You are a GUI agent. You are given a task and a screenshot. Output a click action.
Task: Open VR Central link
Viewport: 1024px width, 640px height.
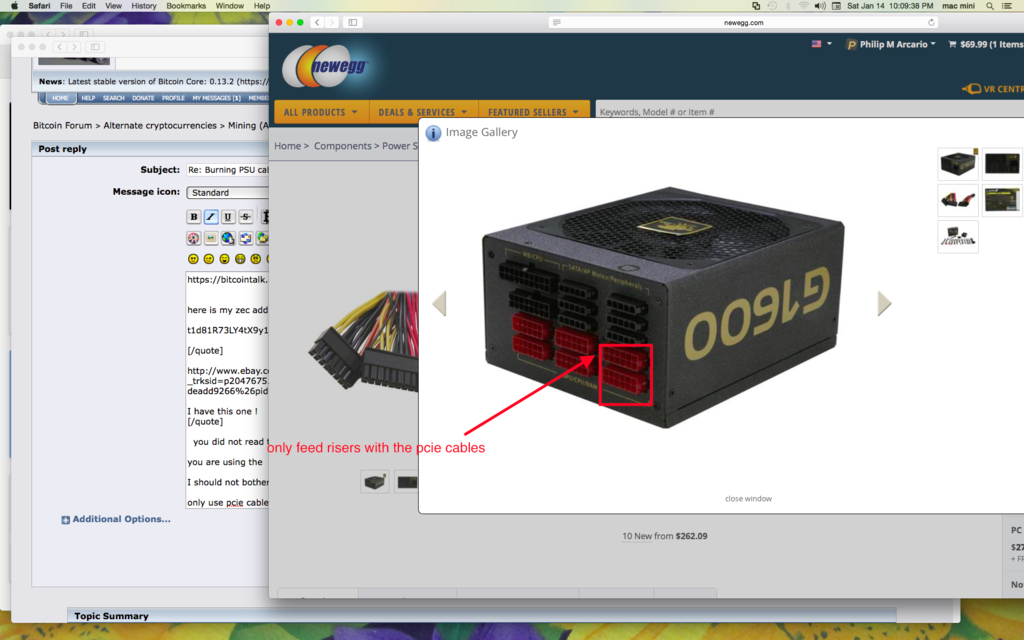click(x=993, y=88)
